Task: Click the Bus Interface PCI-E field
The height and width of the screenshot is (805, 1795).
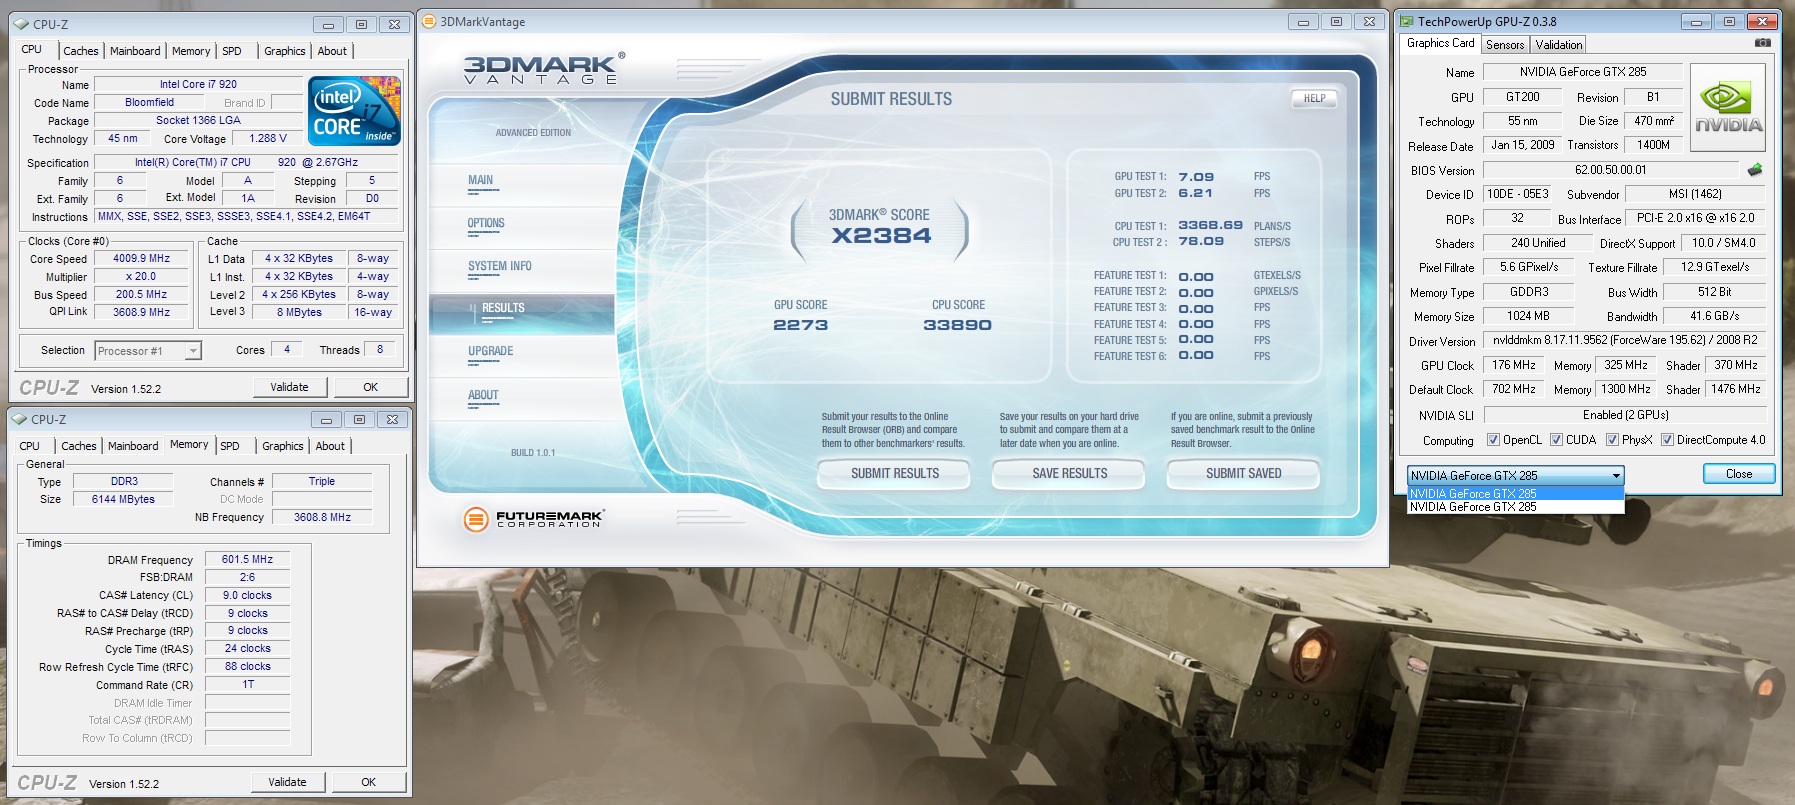Action: coord(1695,218)
